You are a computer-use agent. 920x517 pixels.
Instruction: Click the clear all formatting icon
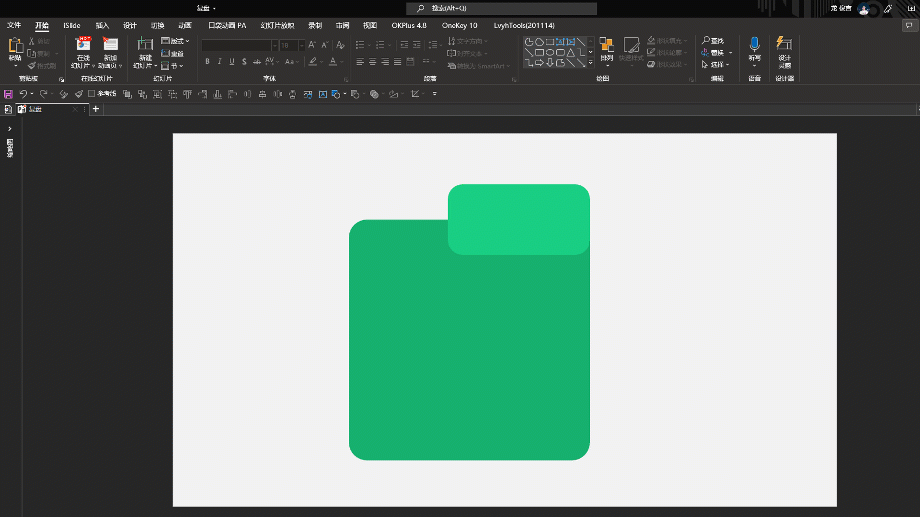[340, 45]
